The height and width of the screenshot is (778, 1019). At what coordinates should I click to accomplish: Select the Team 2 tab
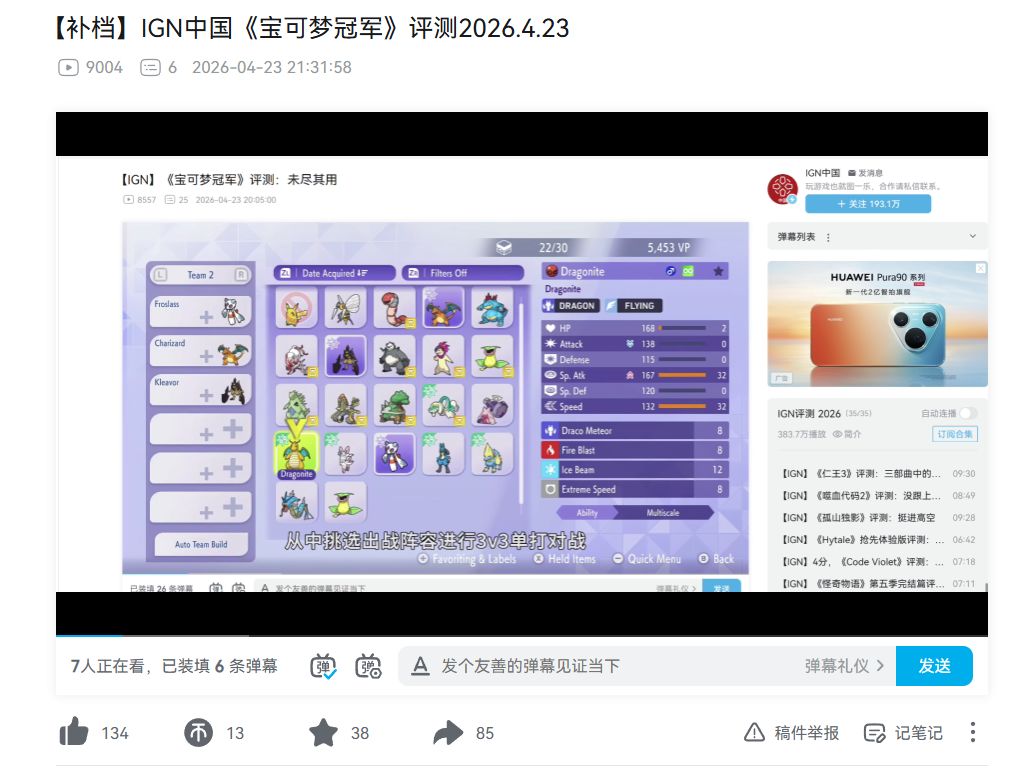pos(200,275)
